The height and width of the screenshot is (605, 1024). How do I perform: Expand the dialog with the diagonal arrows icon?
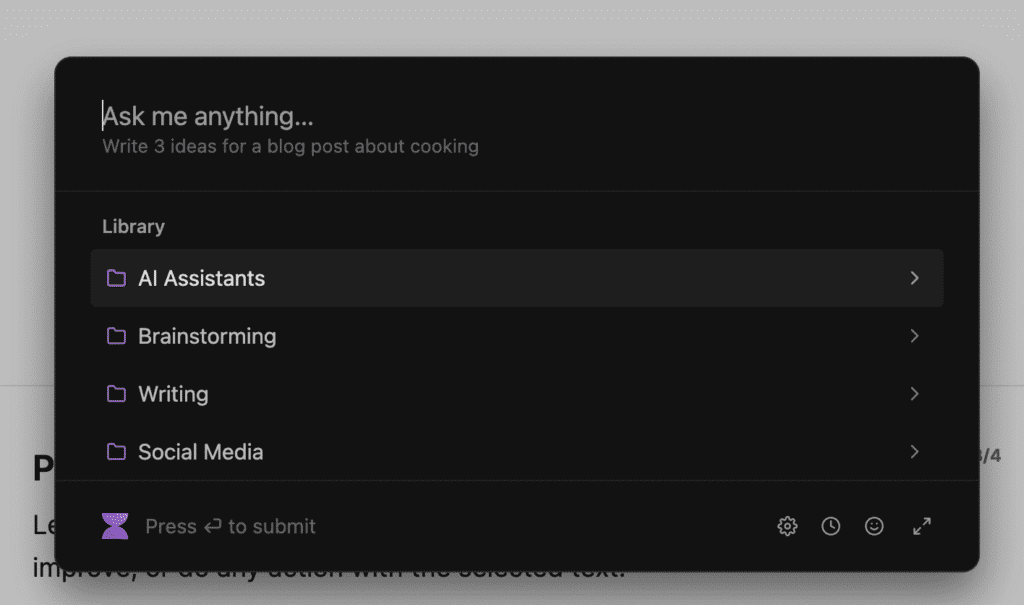[922, 526]
